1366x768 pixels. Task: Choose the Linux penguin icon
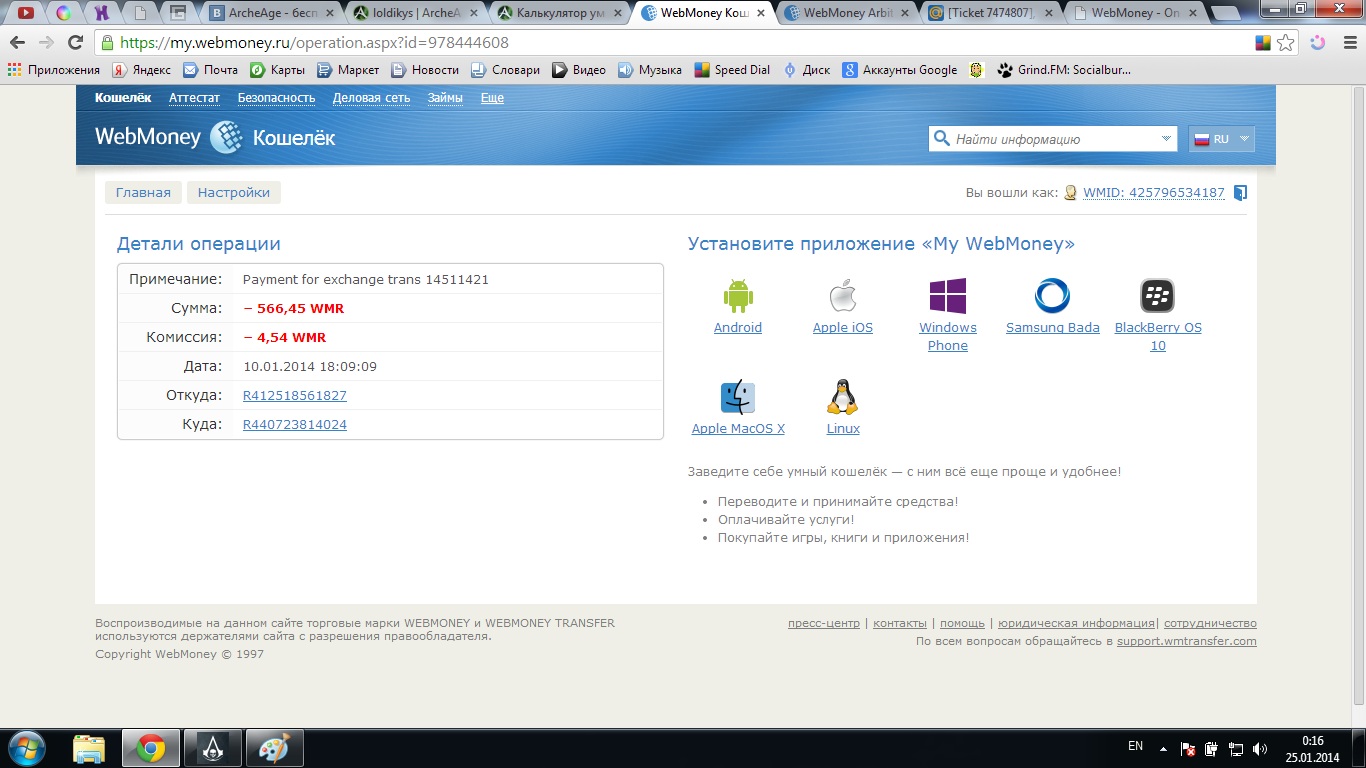coord(843,397)
